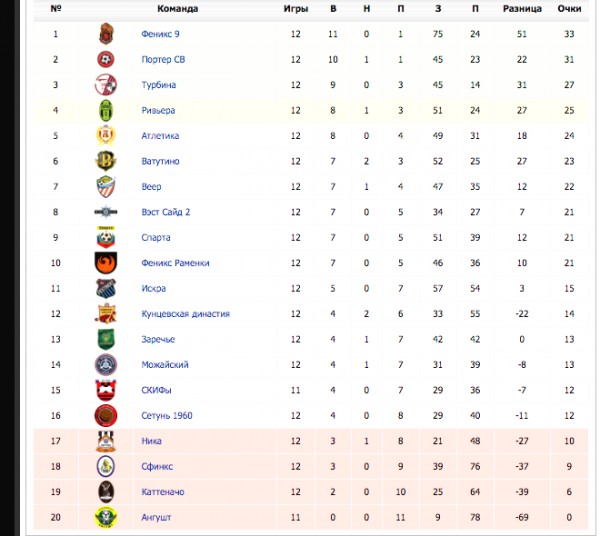Open the Атлетика team link

tap(160, 136)
